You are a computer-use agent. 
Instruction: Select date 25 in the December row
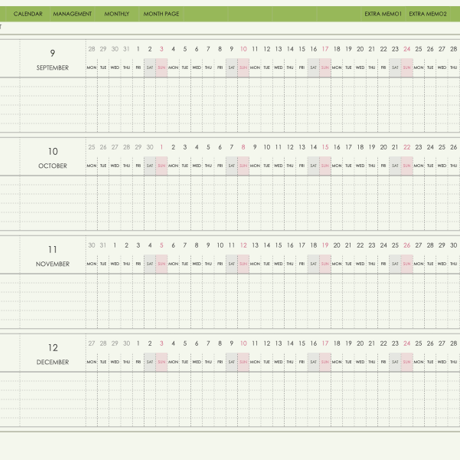[x=418, y=343]
